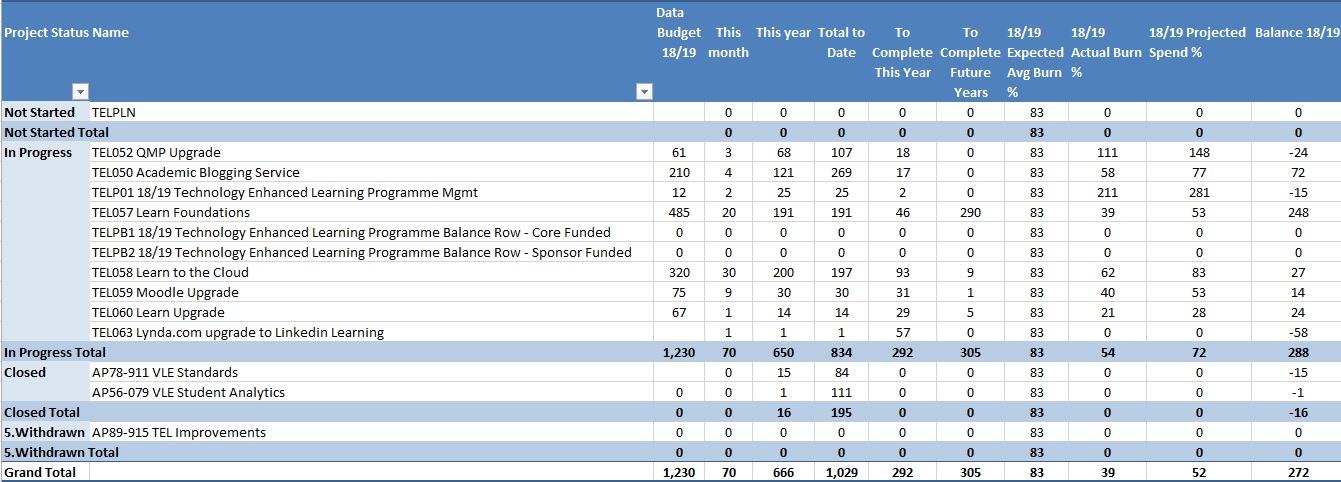Select TEL063 Lynda.com upgrade to Linkedin Learning
Viewport: 1341px width, 482px height.
click(237, 332)
